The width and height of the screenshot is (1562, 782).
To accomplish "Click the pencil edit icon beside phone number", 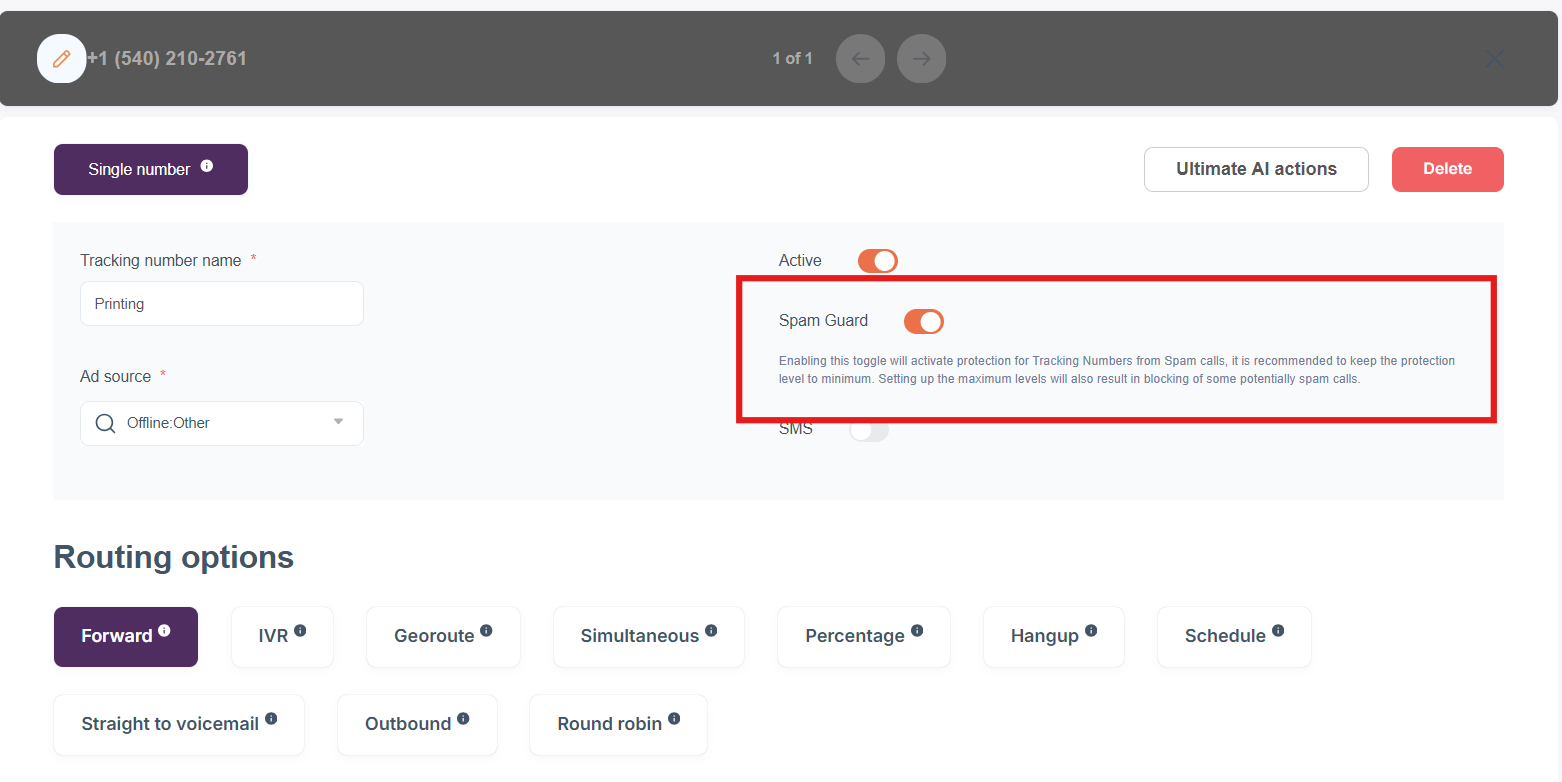I will (61, 59).
